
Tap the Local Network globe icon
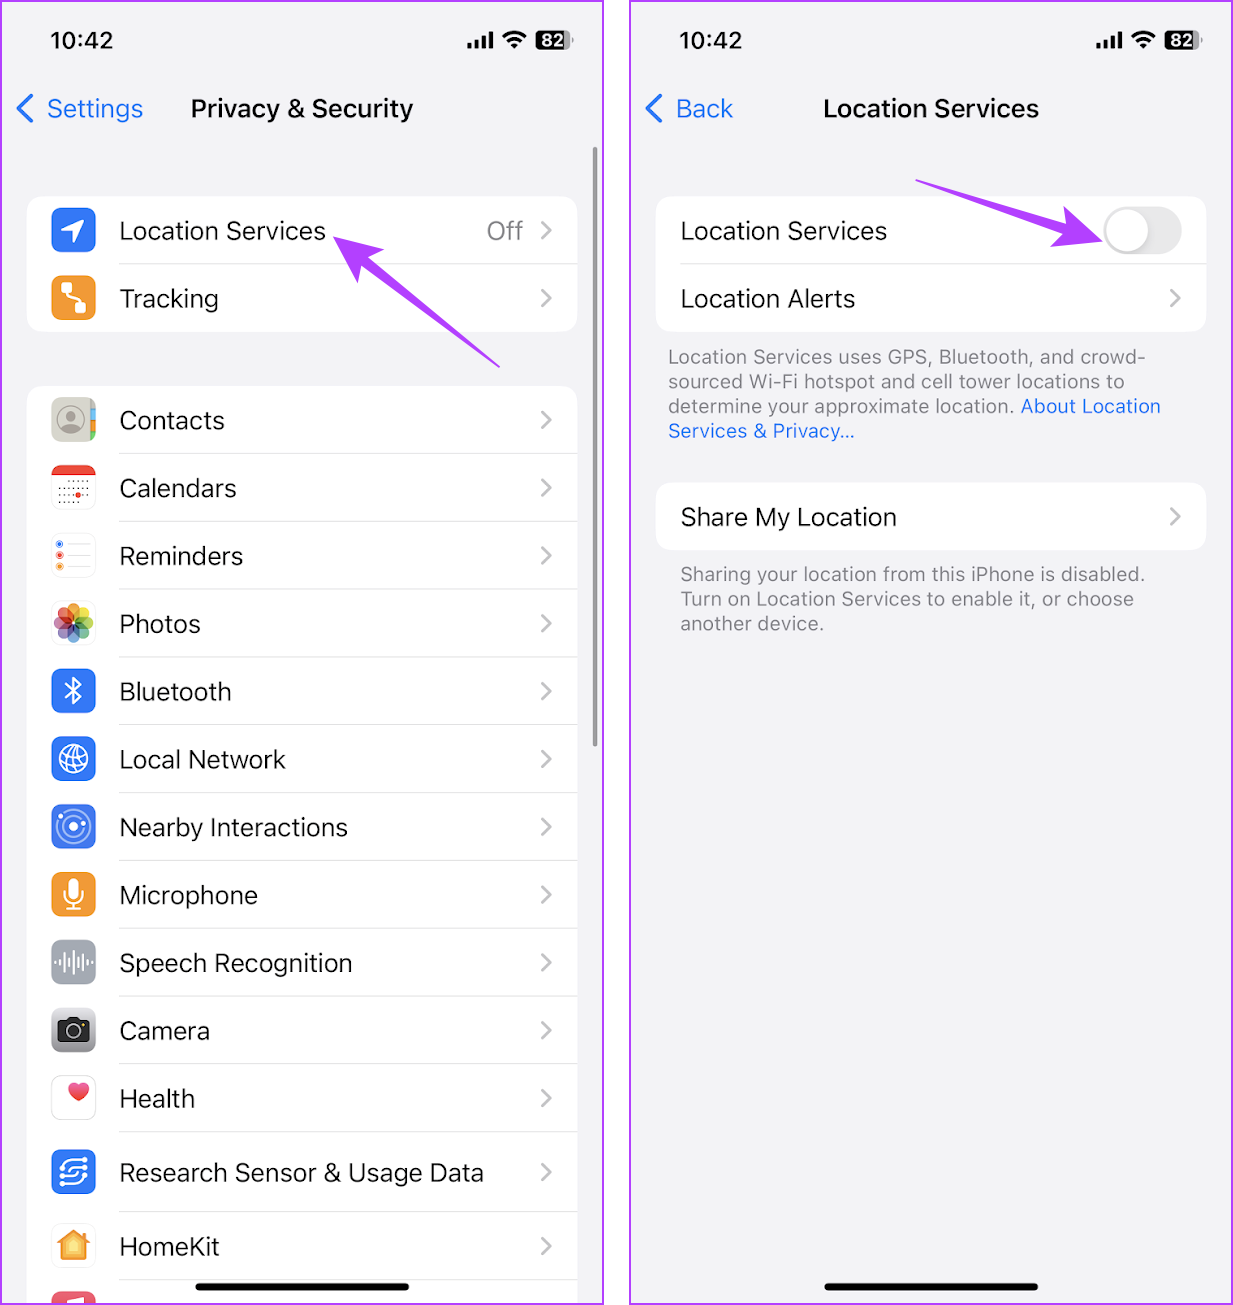[x=73, y=759]
